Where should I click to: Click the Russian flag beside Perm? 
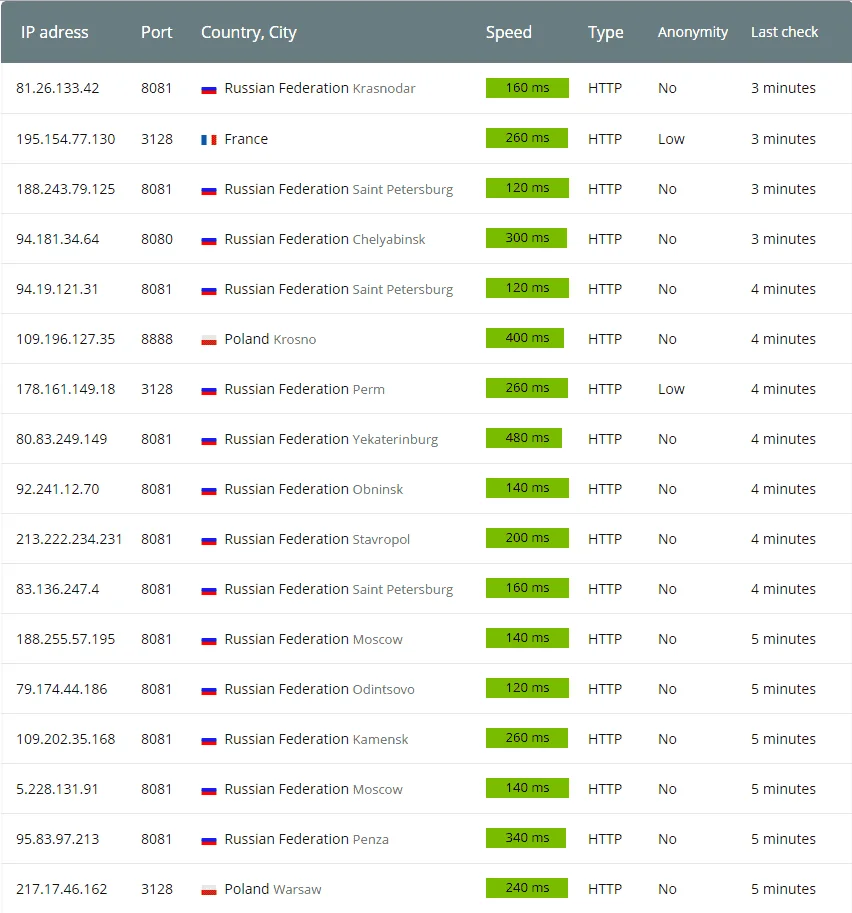point(208,390)
